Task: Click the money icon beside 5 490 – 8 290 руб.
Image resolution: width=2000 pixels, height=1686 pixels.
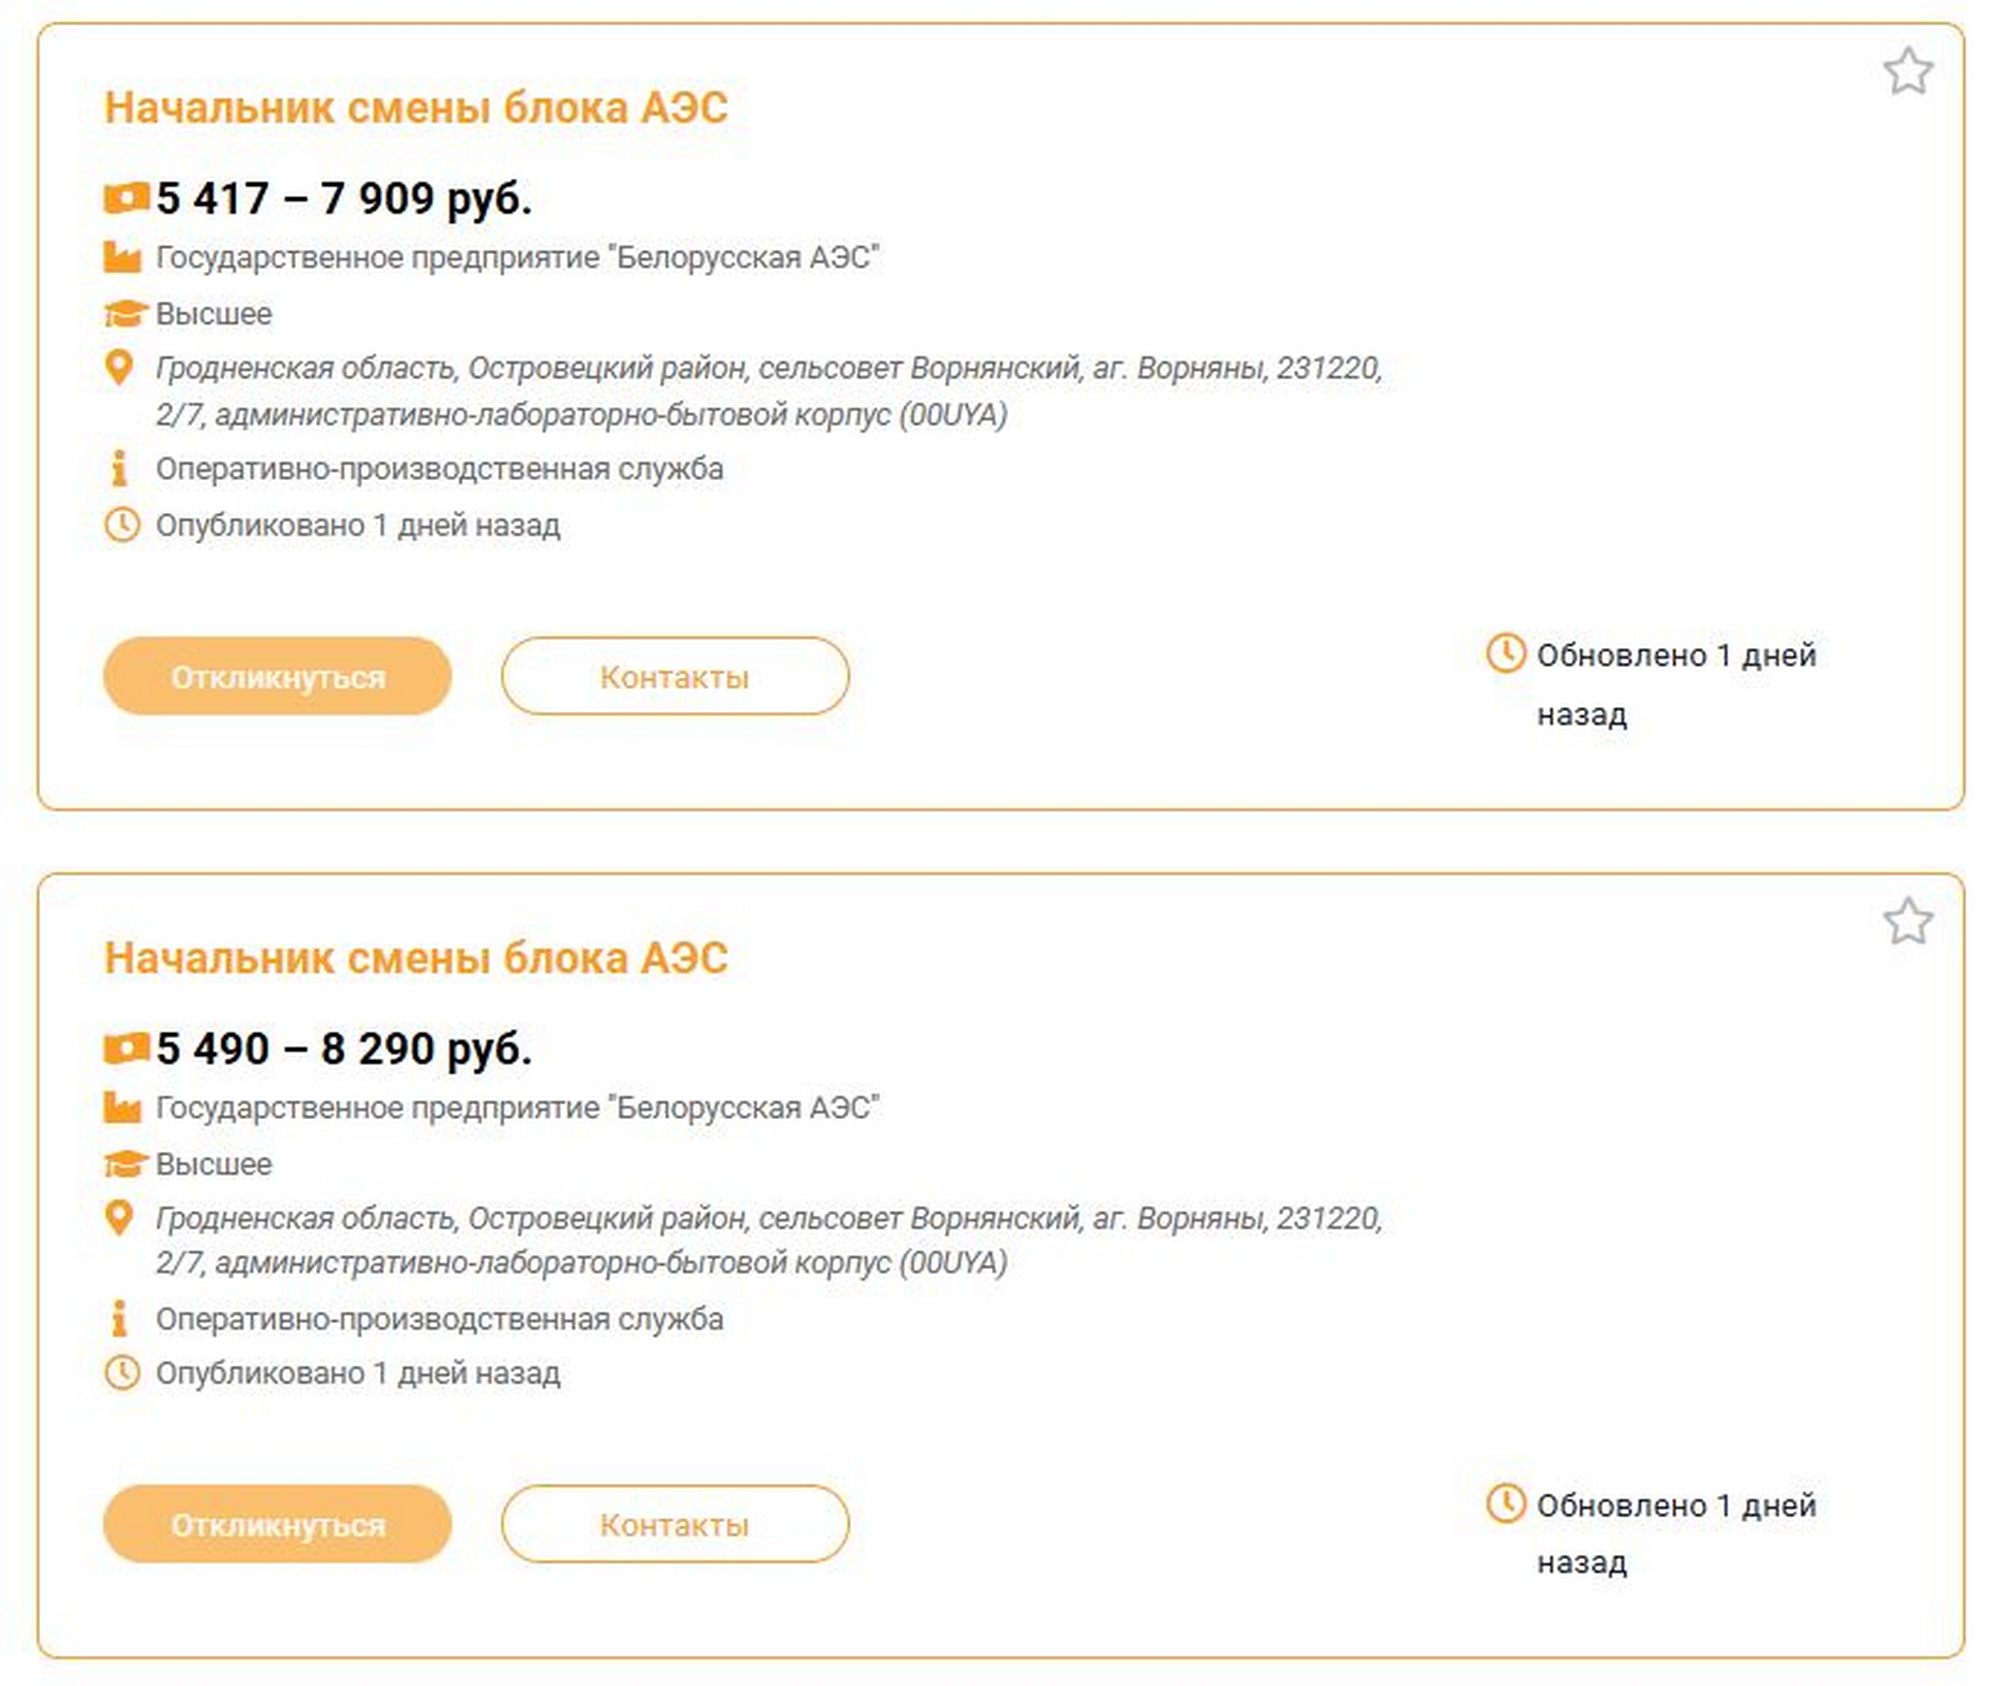Action: click(126, 1048)
